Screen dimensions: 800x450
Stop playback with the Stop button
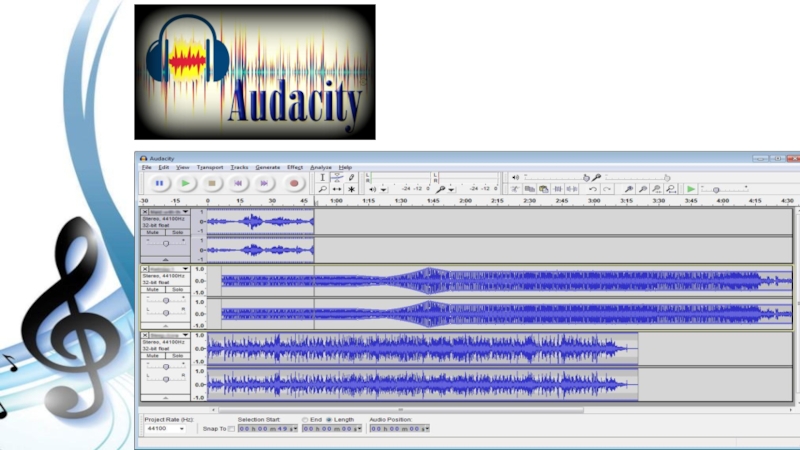tap(212, 183)
